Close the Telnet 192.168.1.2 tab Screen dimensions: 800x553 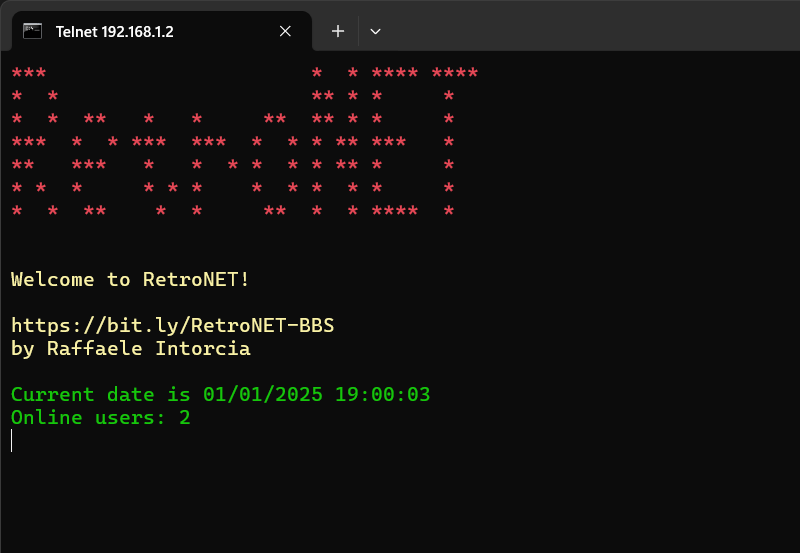click(285, 31)
